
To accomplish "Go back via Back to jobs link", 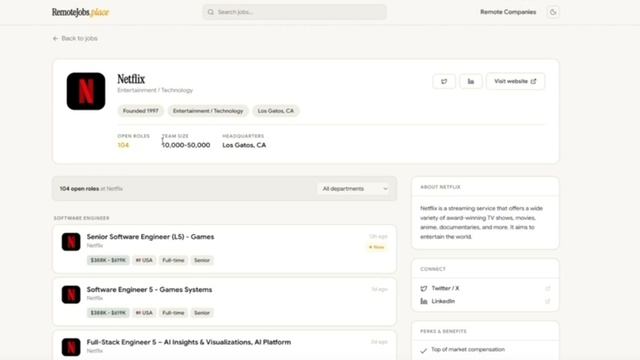I will [x=75, y=38].
